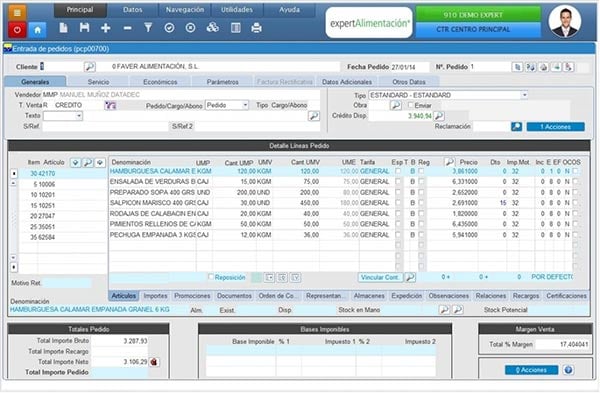Click the CTR CENTRO PRINCIPAL button

pos(478,30)
